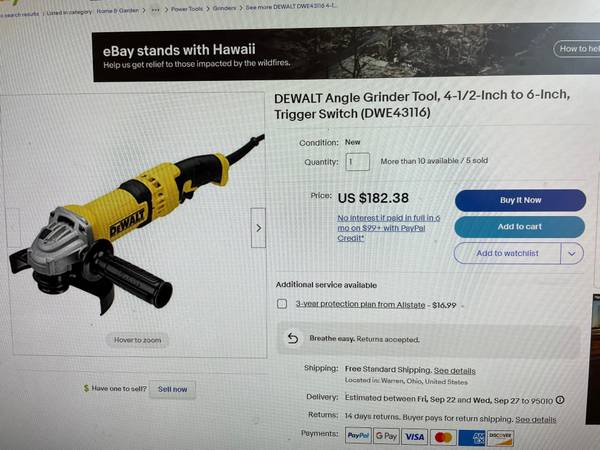Viewport: 600px width, 450px height.
Task: Click the PayPal payment icon
Action: click(x=358, y=435)
